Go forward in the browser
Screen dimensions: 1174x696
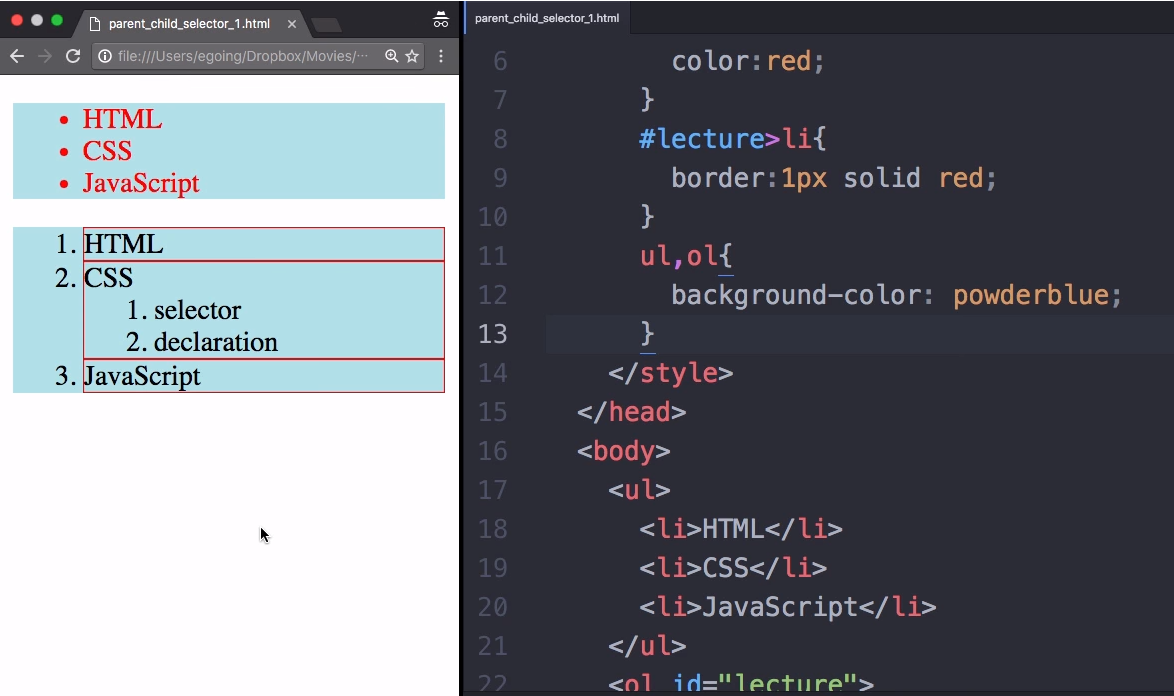click(45, 56)
